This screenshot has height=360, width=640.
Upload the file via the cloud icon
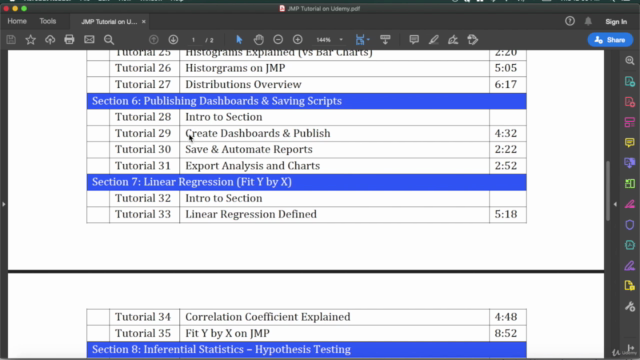point(50,40)
